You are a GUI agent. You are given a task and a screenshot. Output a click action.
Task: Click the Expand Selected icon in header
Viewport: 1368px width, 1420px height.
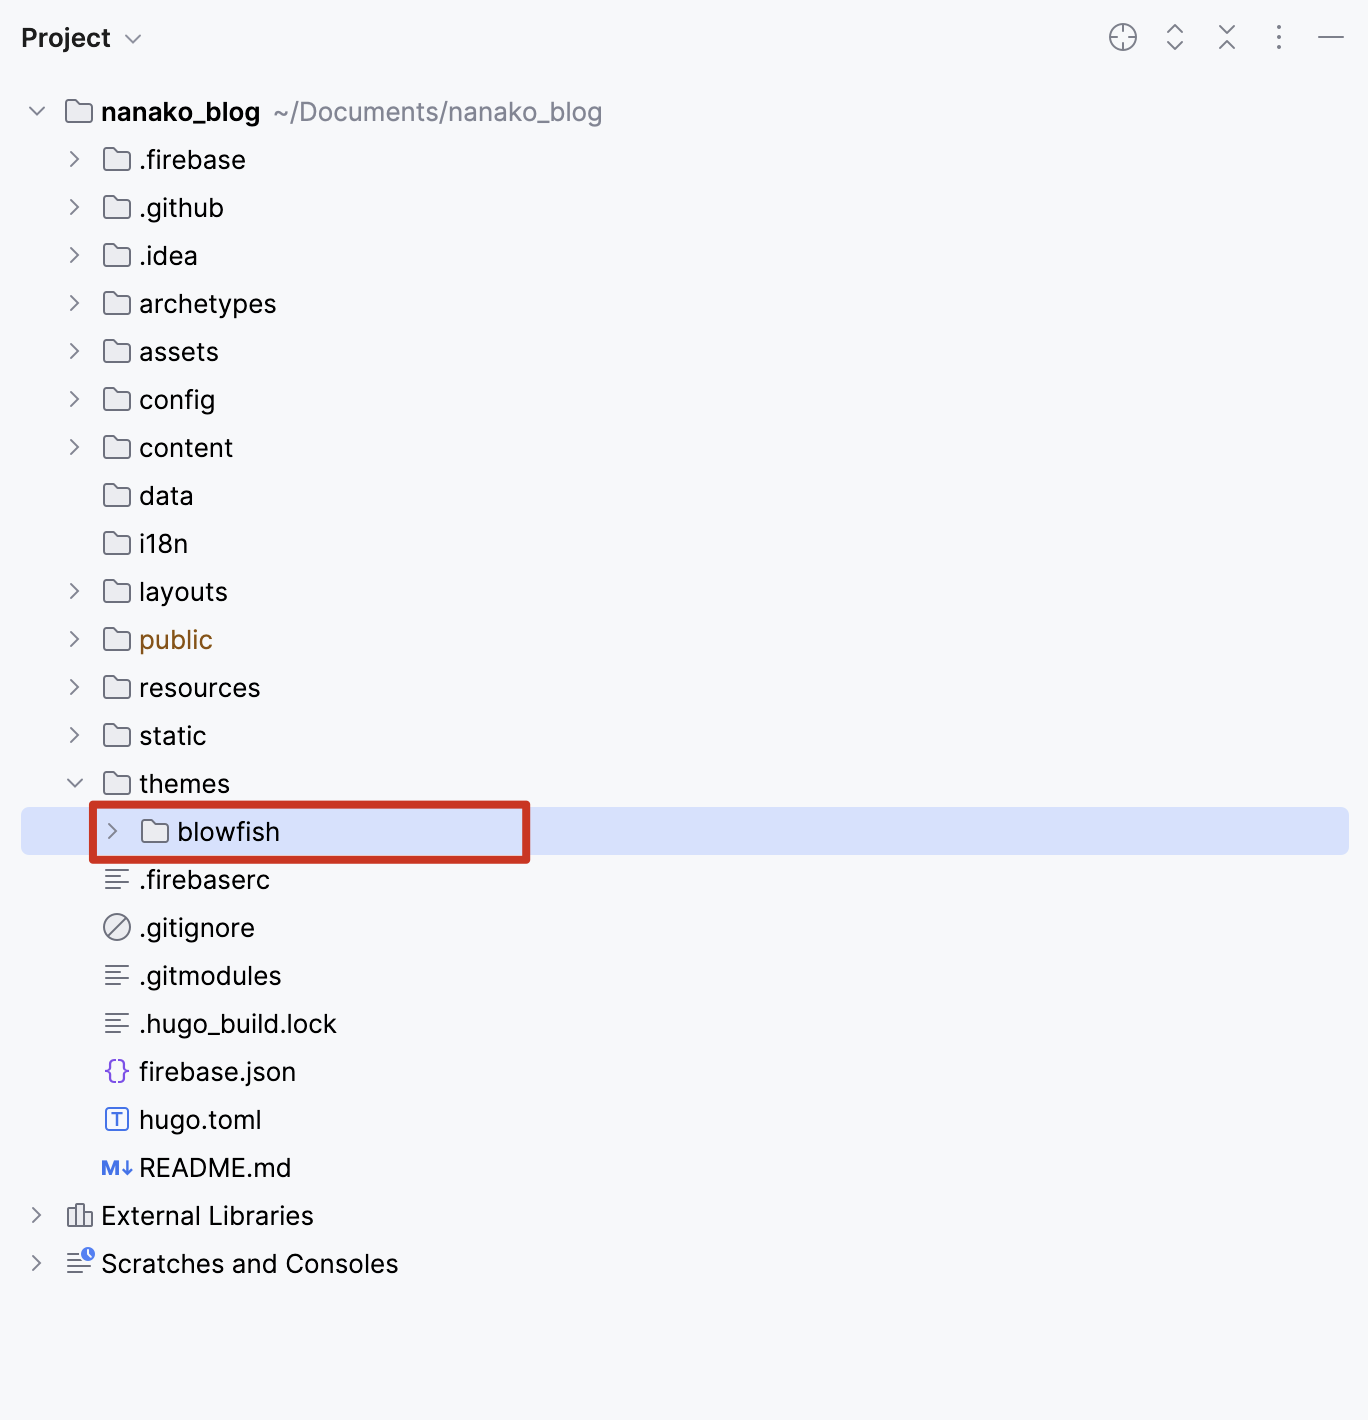[1175, 38]
